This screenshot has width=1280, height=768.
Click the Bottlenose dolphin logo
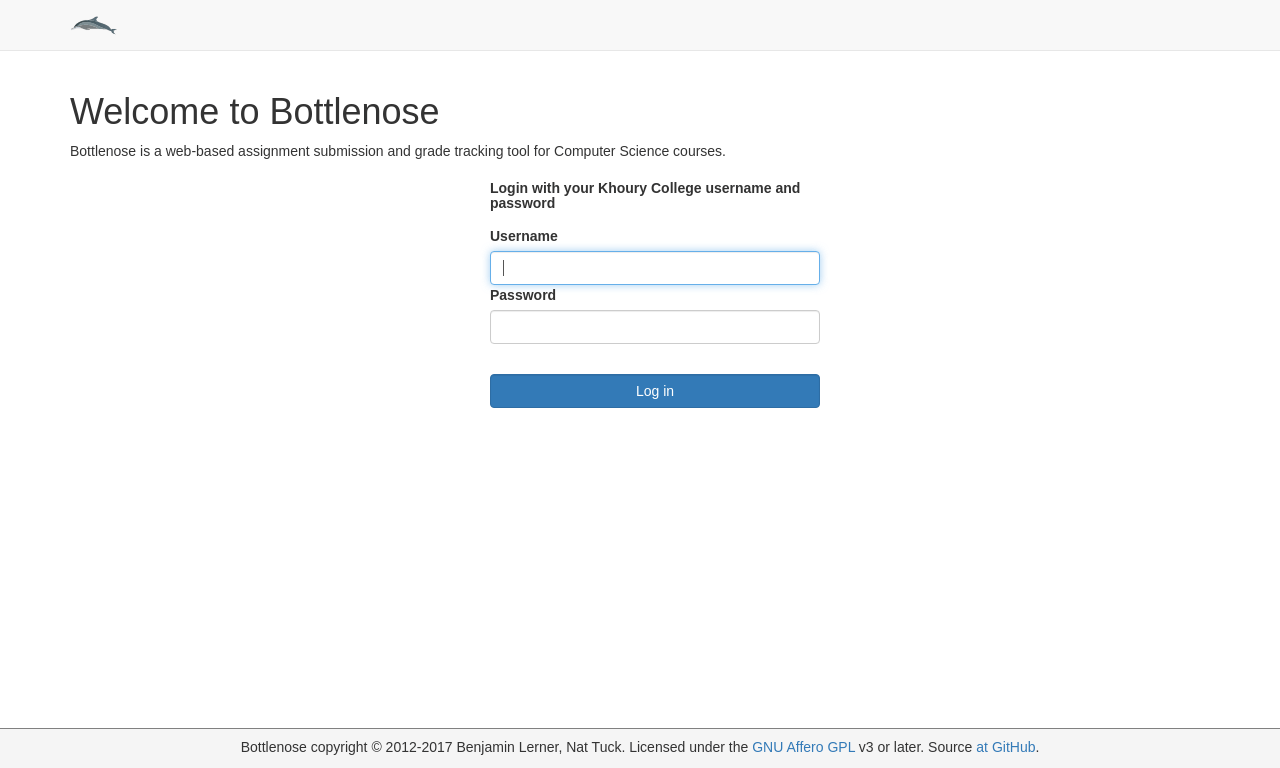(x=94, y=25)
